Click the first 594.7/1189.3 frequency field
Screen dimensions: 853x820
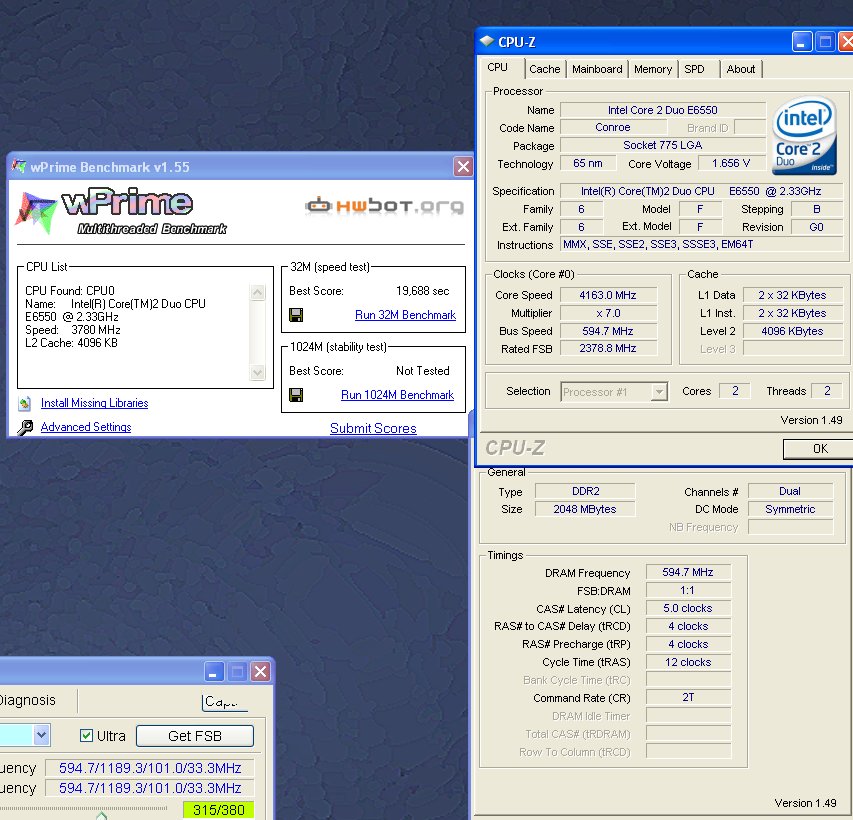pyautogui.click(x=150, y=768)
